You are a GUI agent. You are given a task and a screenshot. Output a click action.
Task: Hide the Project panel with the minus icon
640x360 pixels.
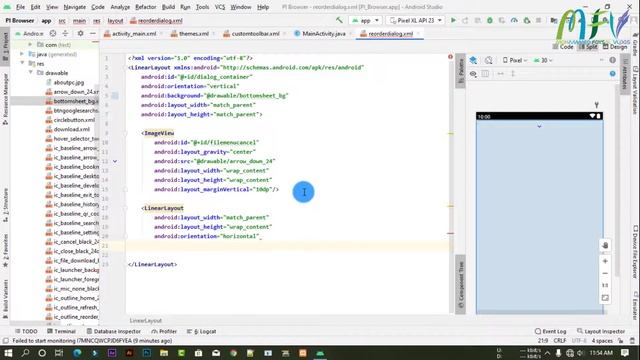[x=93, y=33]
